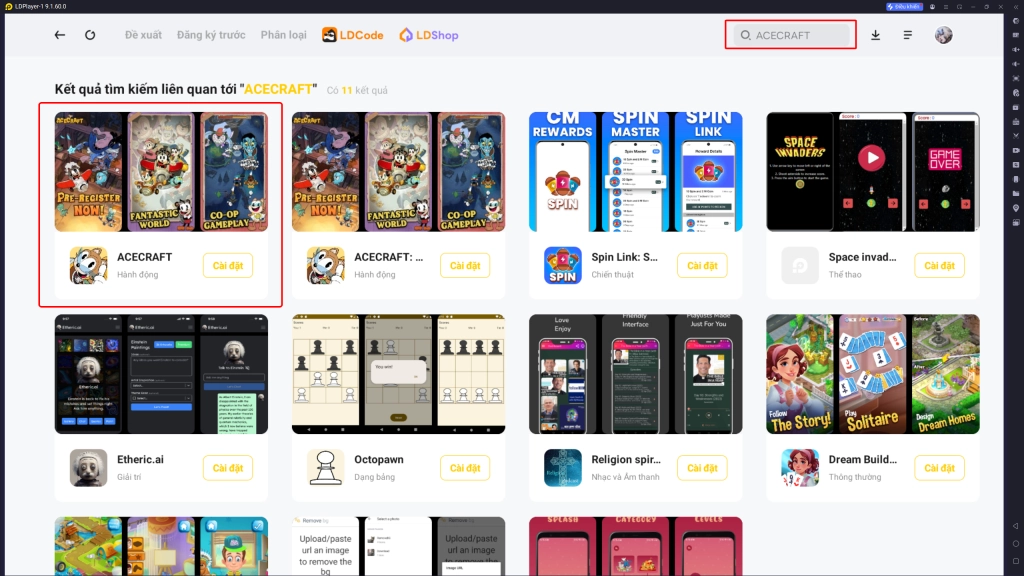Install Religion spir... with Cài đặt
1024x576 pixels.
702,468
